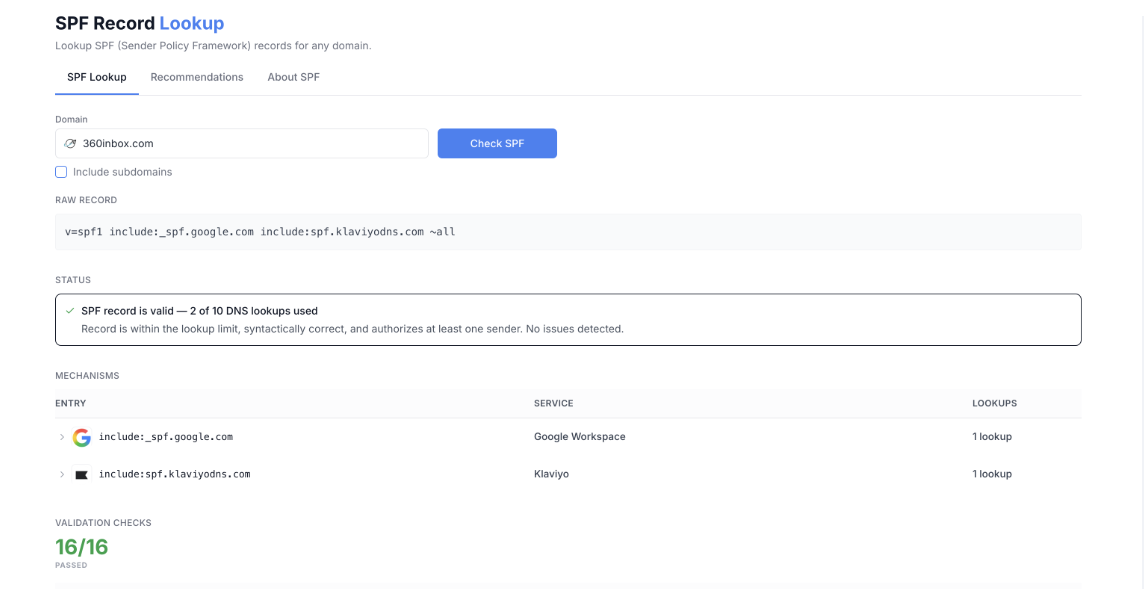Click the 1 lookup value for Klaviyo
The height and width of the screenshot is (589, 1144).
tap(992, 474)
